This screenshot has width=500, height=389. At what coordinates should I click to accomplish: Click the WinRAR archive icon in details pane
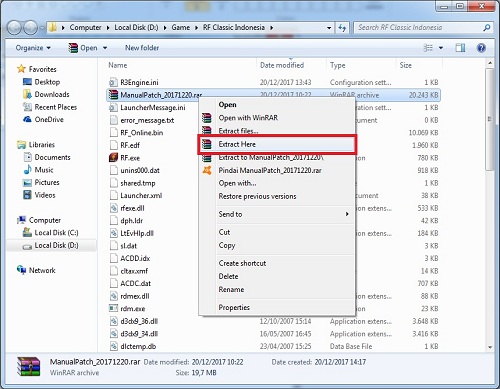point(29,367)
